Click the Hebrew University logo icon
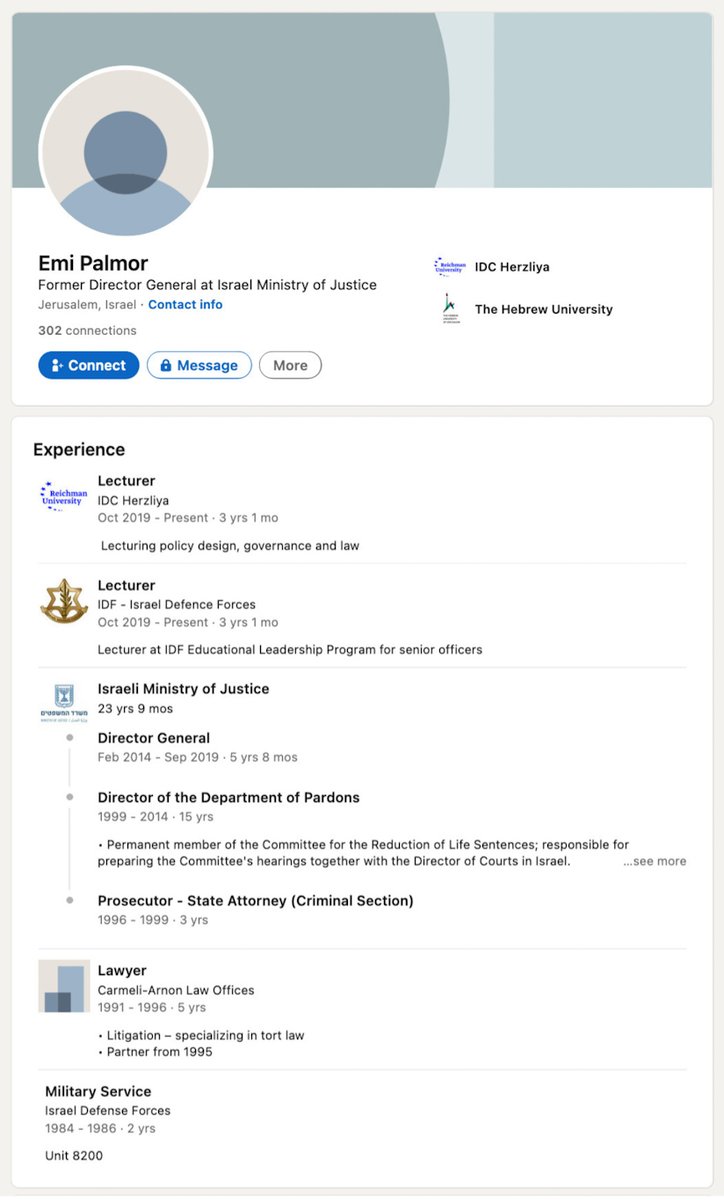 tap(449, 308)
